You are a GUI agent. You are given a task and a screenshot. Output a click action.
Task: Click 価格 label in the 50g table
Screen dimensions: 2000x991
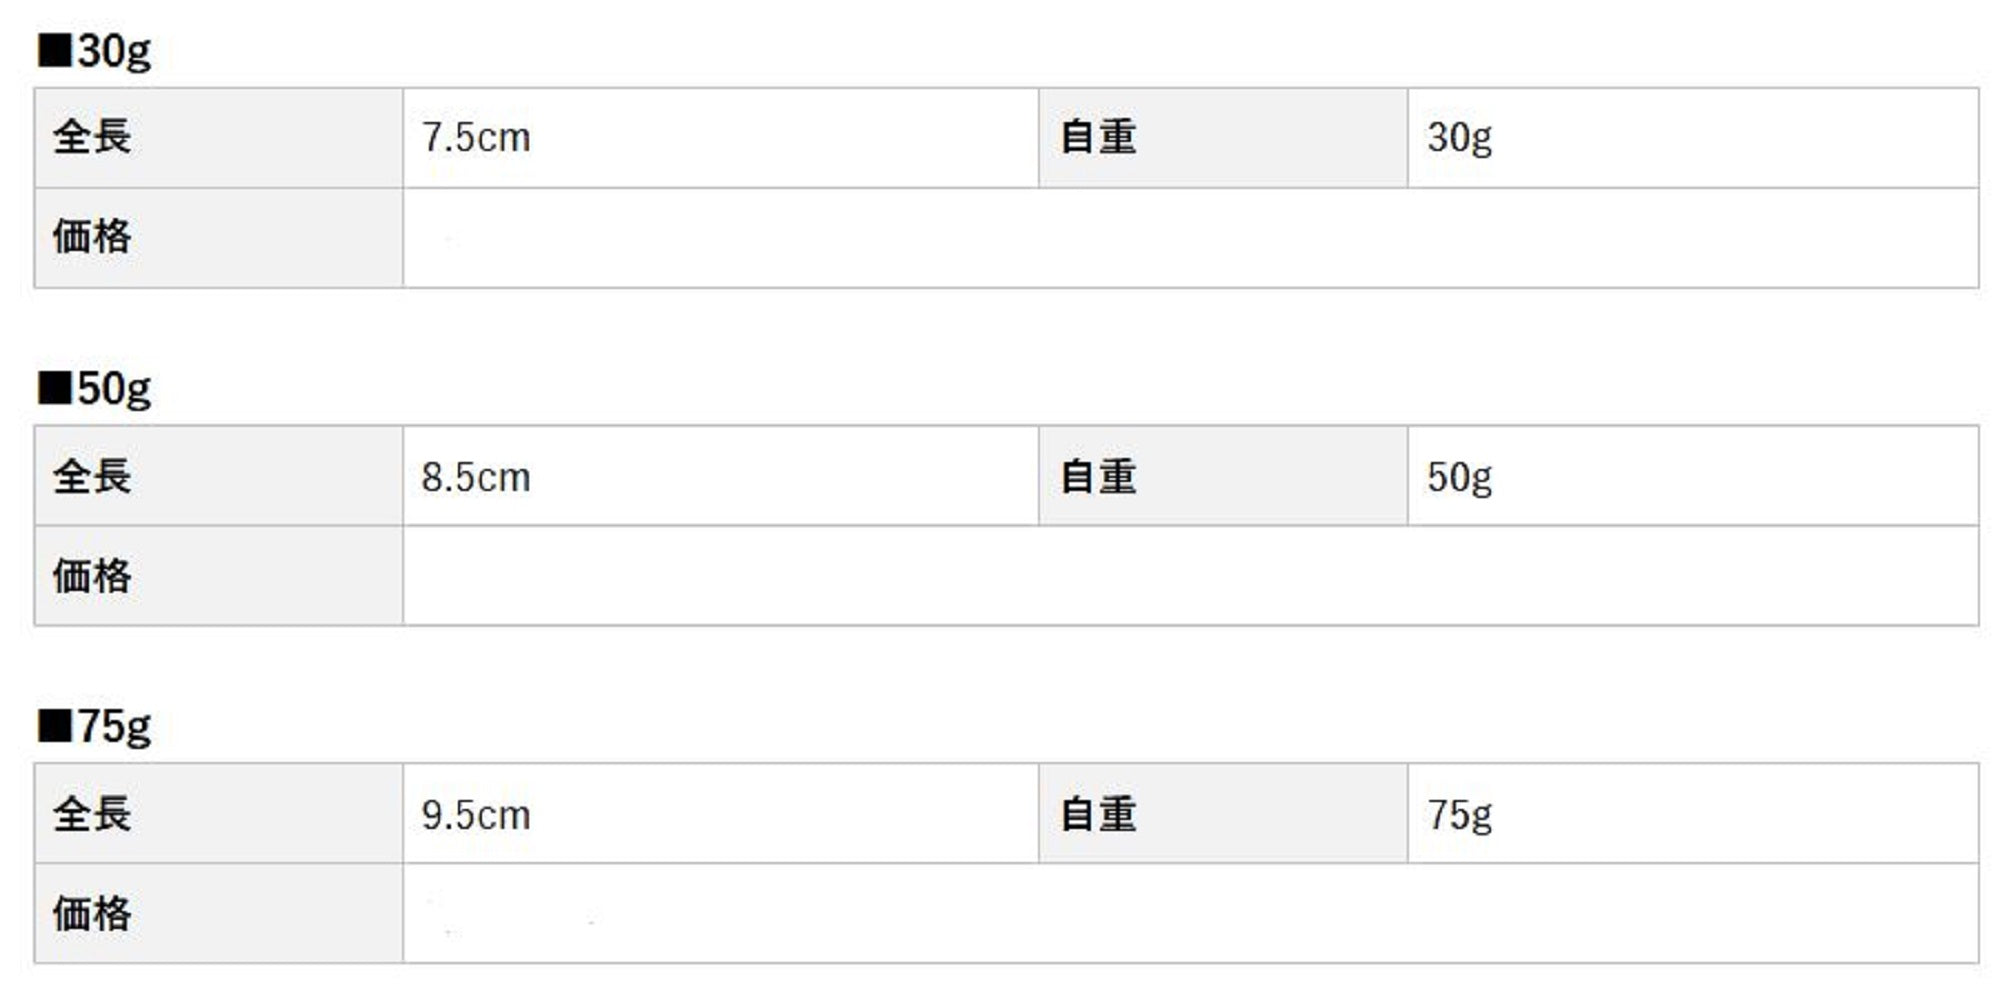click(x=92, y=576)
